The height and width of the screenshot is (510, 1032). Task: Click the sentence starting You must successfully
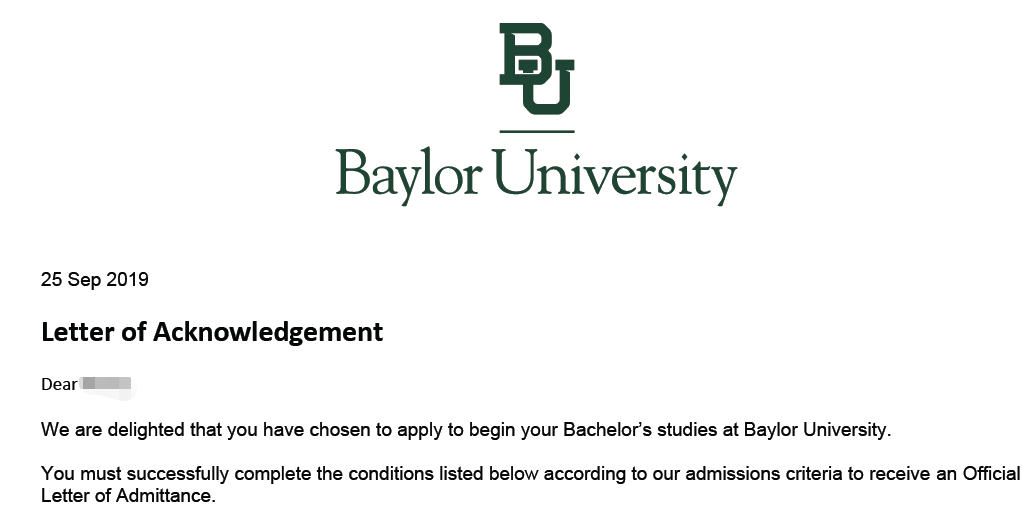[530, 474]
